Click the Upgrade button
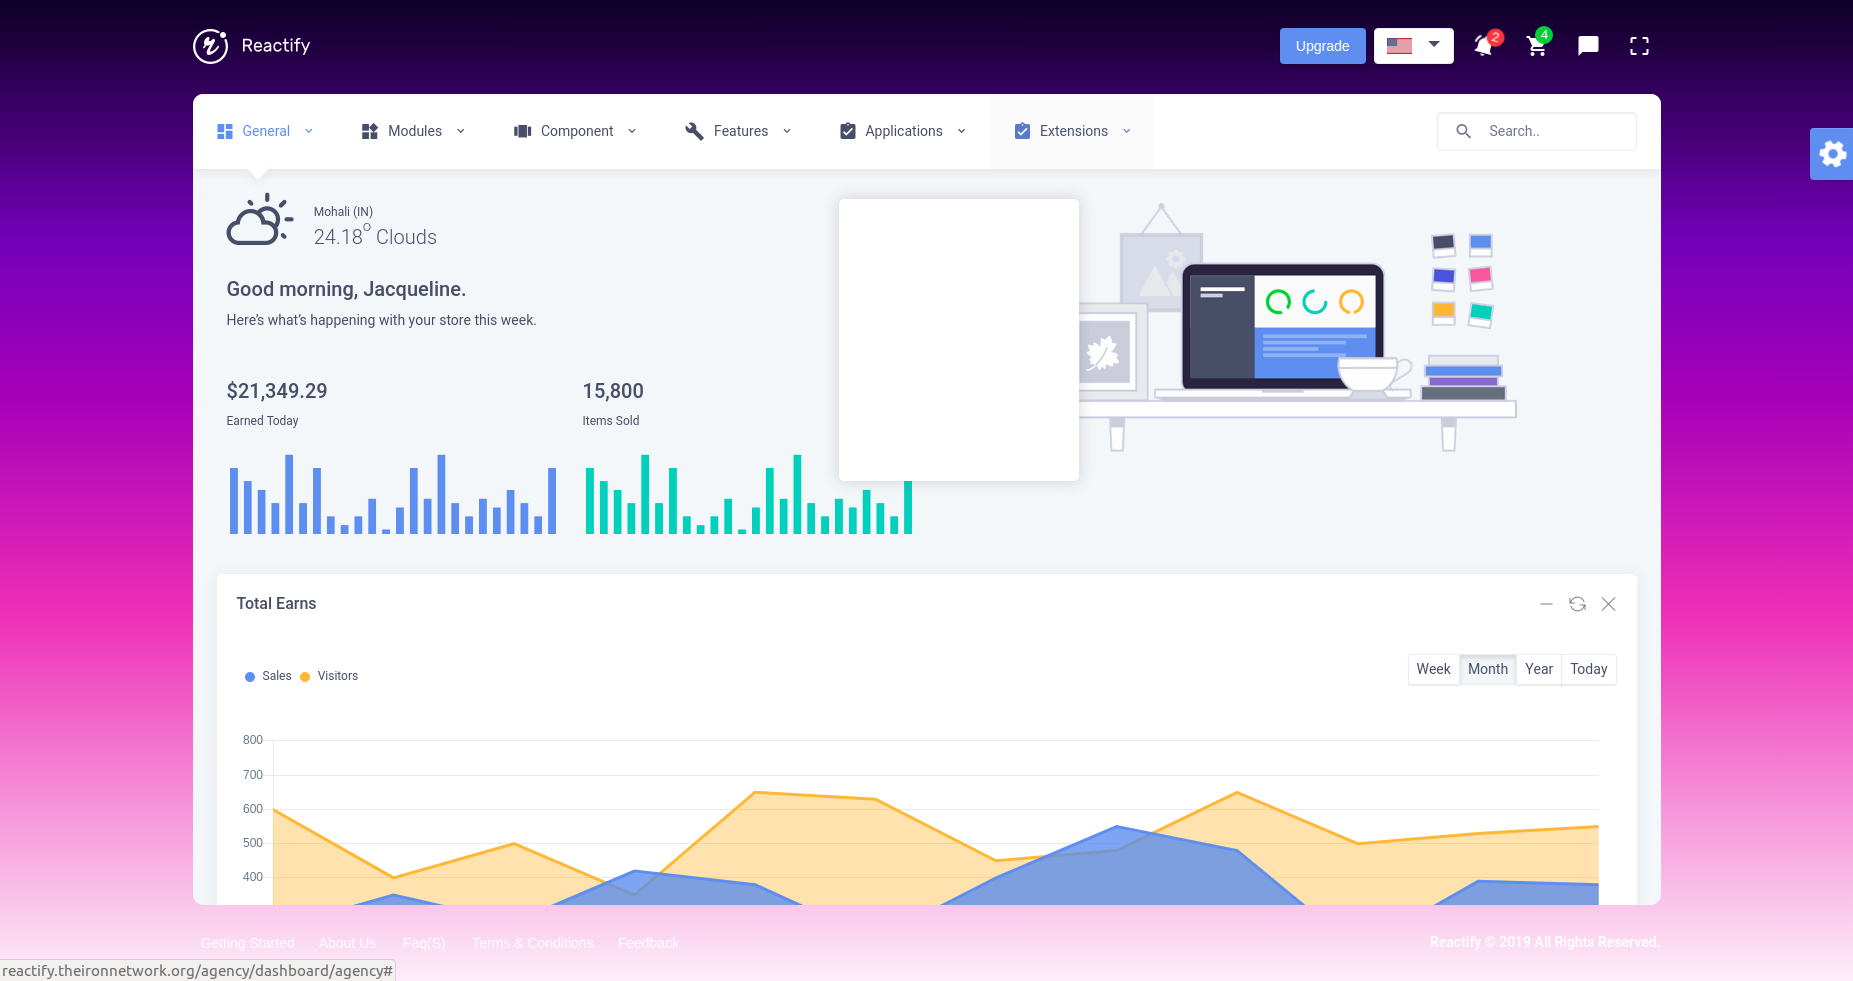The height and width of the screenshot is (981, 1853). [1322, 46]
